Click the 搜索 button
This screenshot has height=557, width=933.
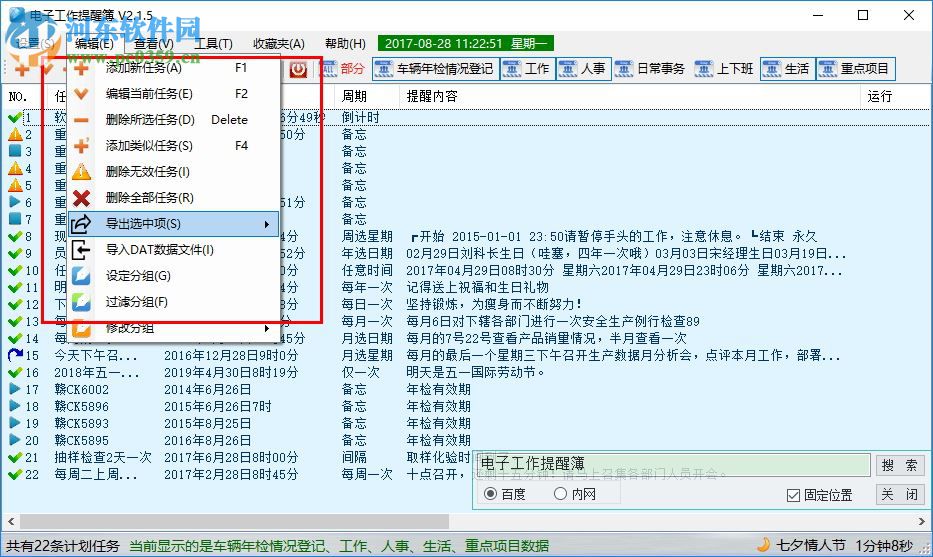[x=899, y=465]
